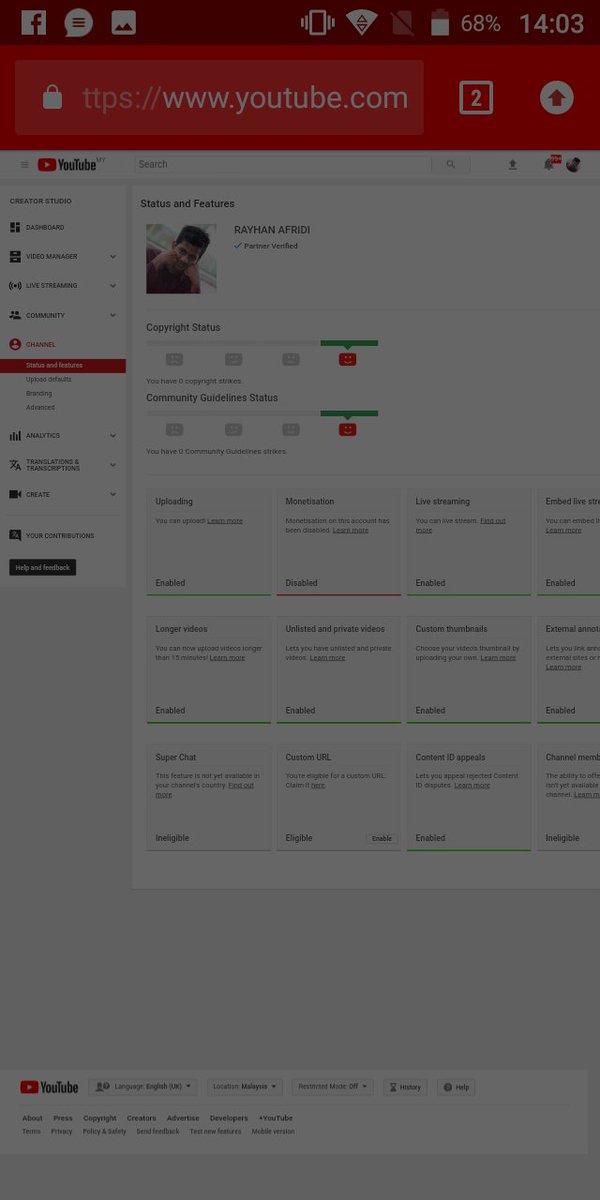Click the History button in footer
This screenshot has width=600, height=1200.
pos(405,1087)
